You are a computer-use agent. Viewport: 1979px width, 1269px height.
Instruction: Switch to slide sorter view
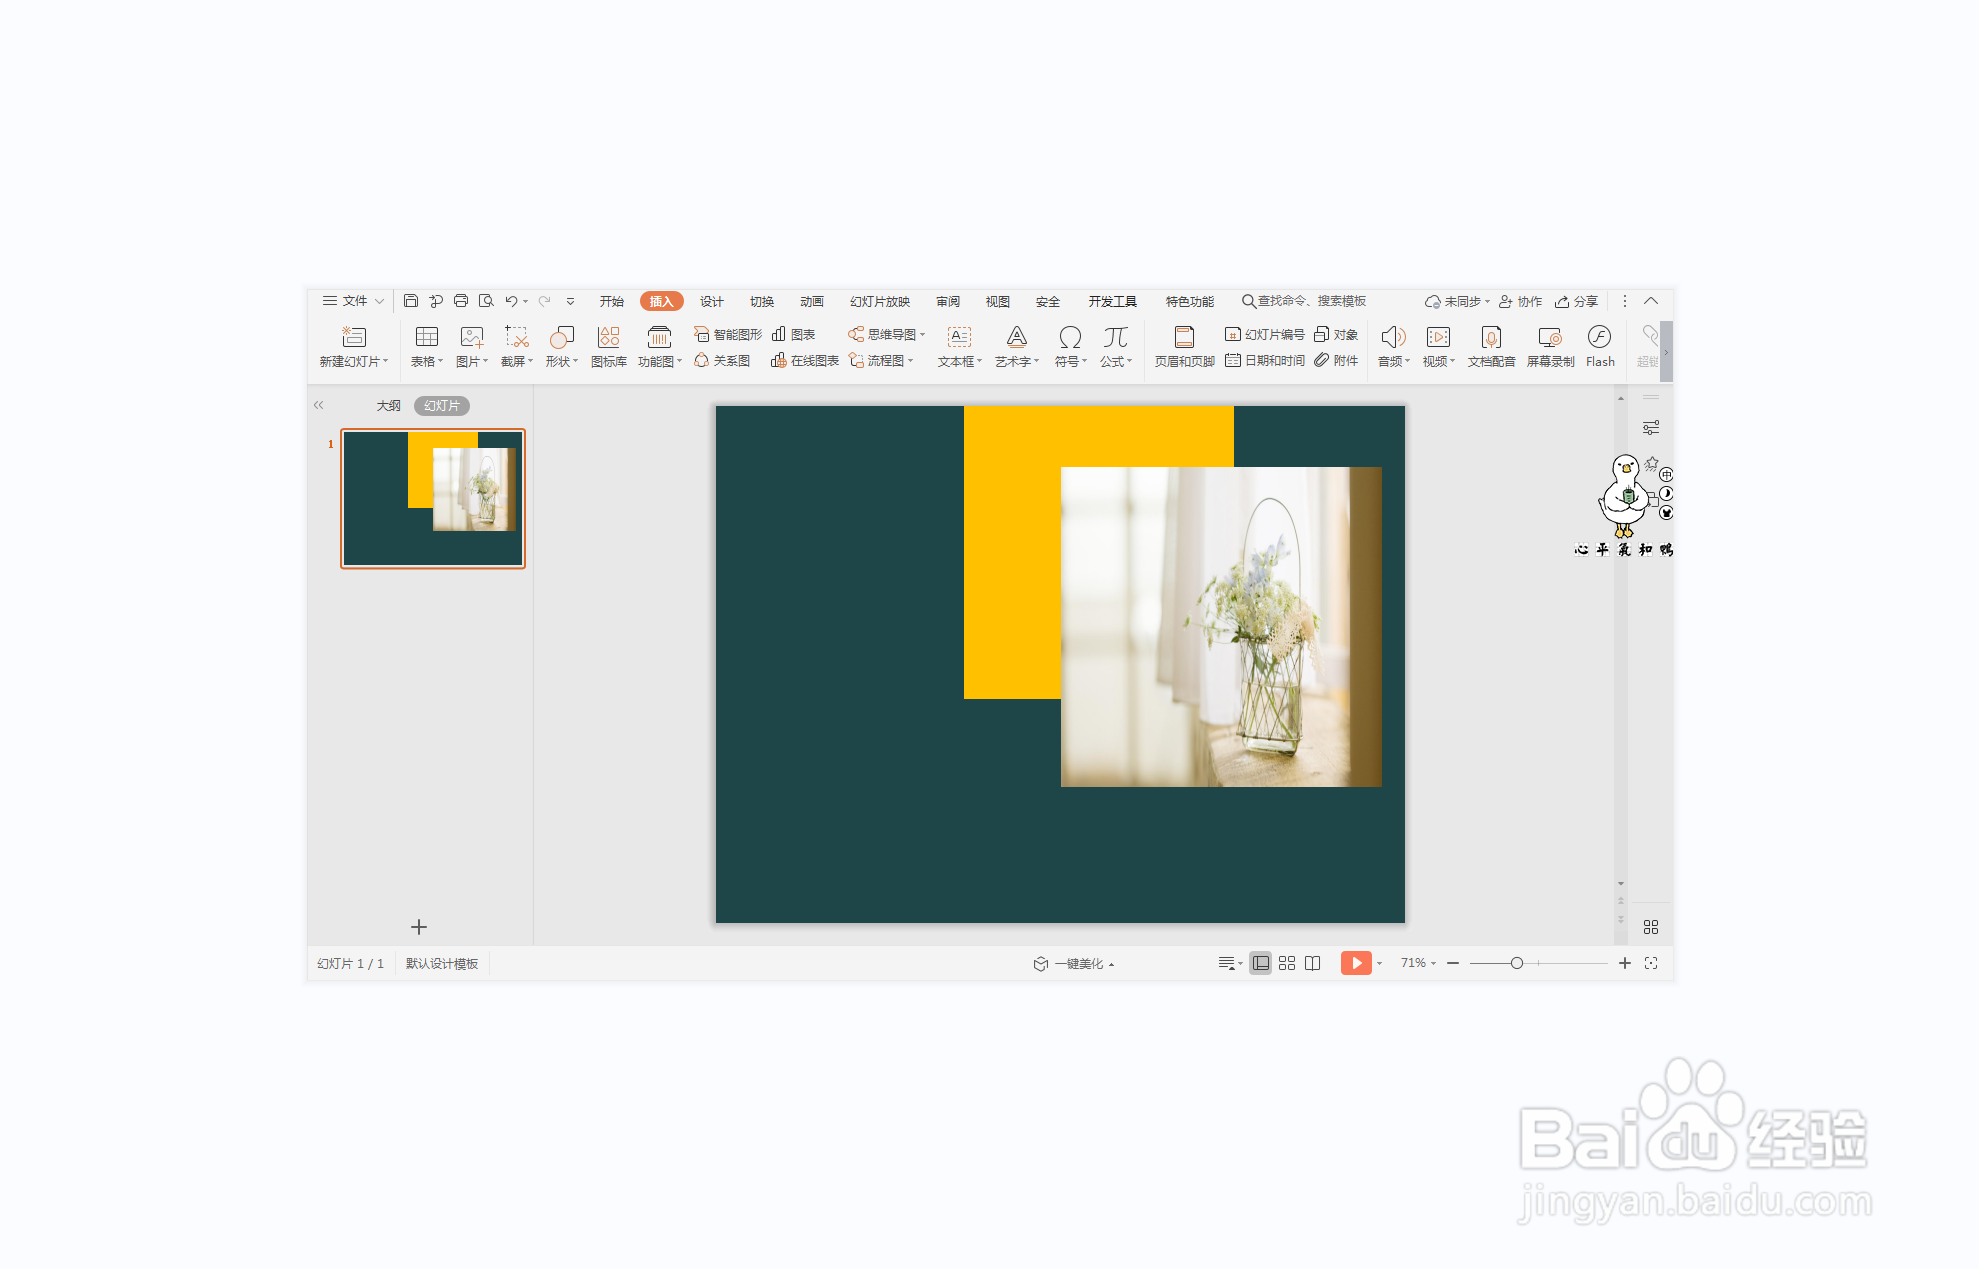pos(1287,963)
